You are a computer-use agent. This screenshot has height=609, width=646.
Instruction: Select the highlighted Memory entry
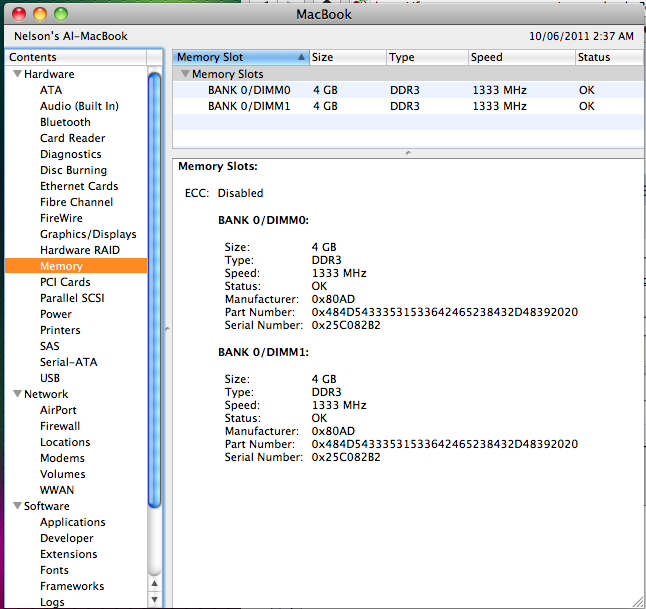[x=76, y=266]
